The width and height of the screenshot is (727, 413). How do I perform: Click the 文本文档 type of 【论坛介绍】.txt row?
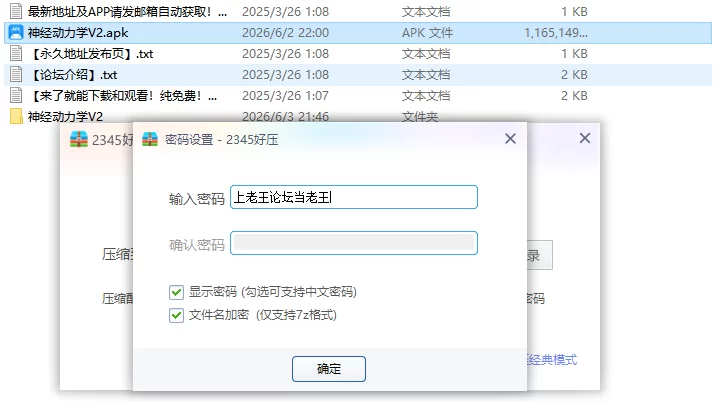426,75
